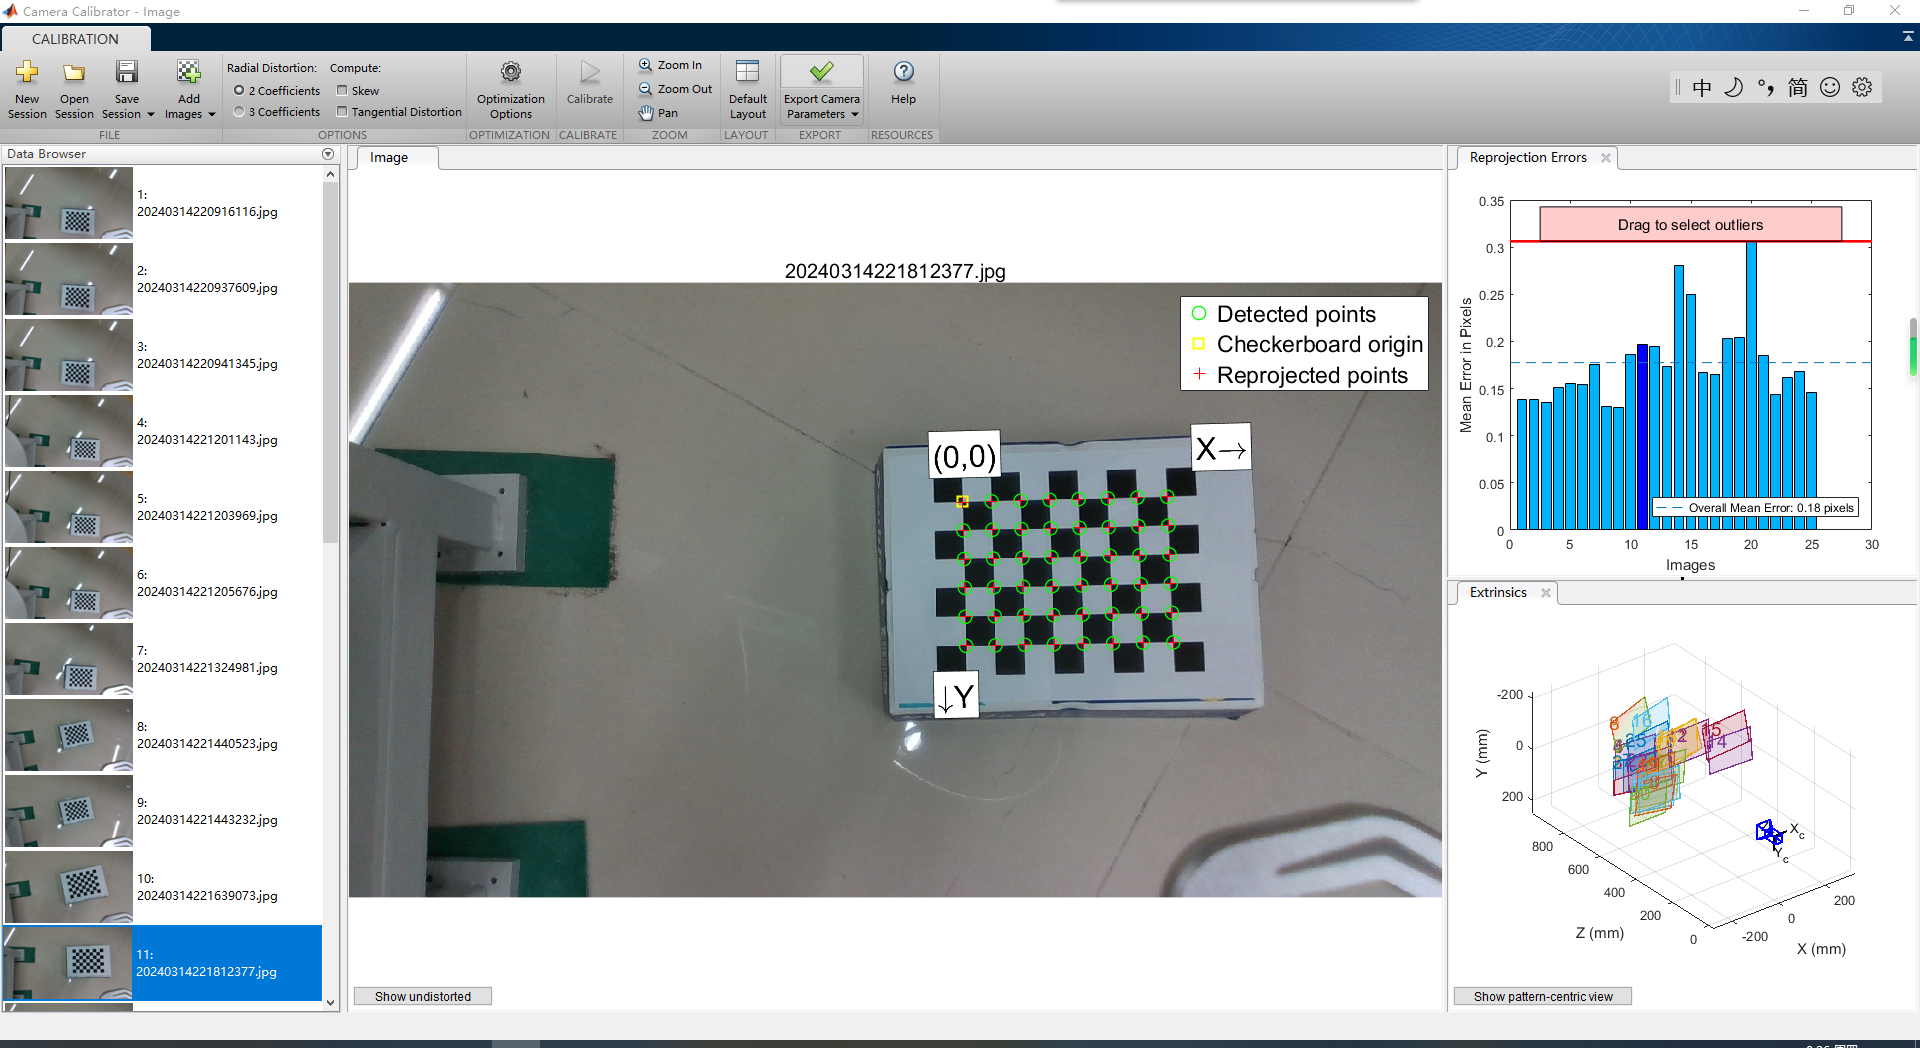This screenshot has width=1920, height=1048.
Task: Open Export Camera Parameters dropdown
Action: (x=855, y=115)
